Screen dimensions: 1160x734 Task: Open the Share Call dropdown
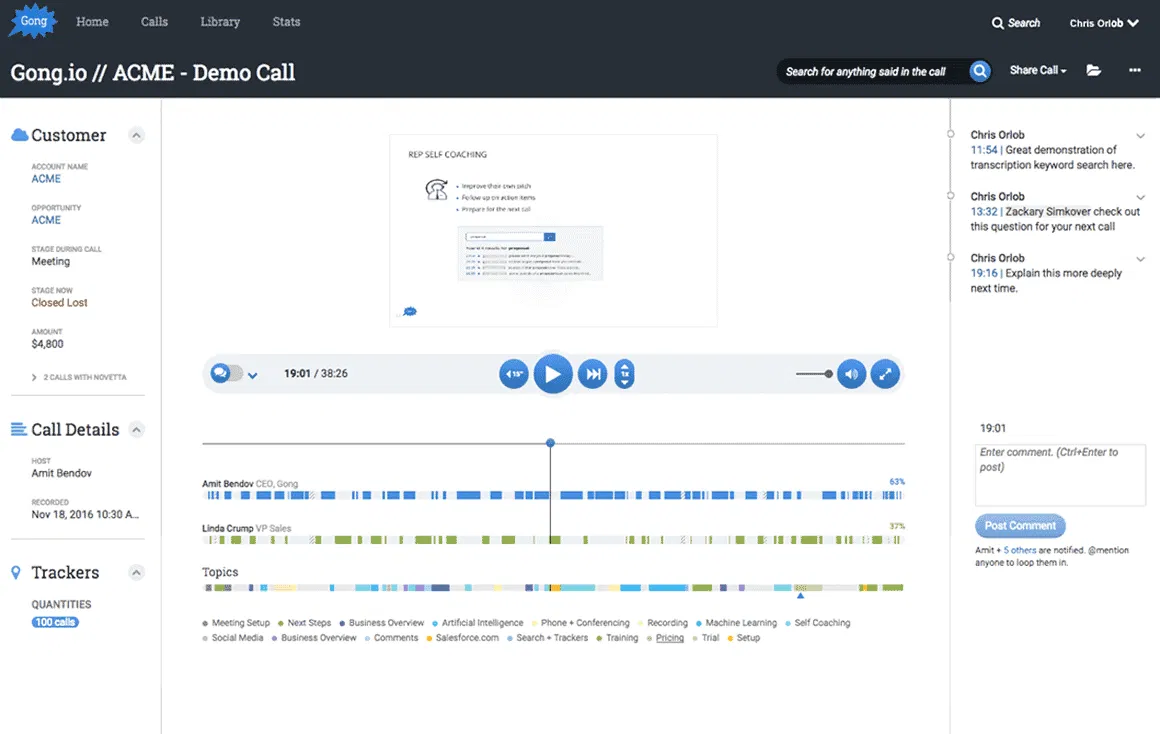pyautogui.click(x=1038, y=71)
